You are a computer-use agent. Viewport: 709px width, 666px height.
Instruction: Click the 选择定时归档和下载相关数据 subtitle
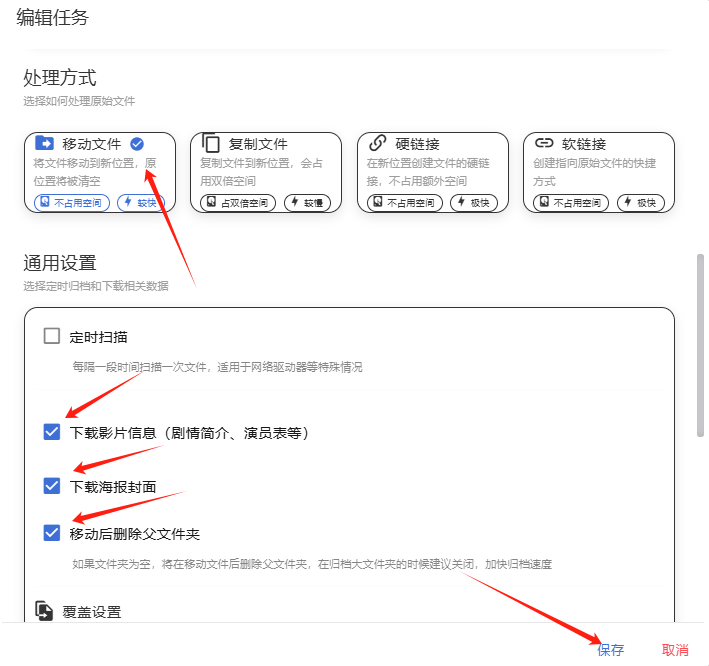(96, 286)
